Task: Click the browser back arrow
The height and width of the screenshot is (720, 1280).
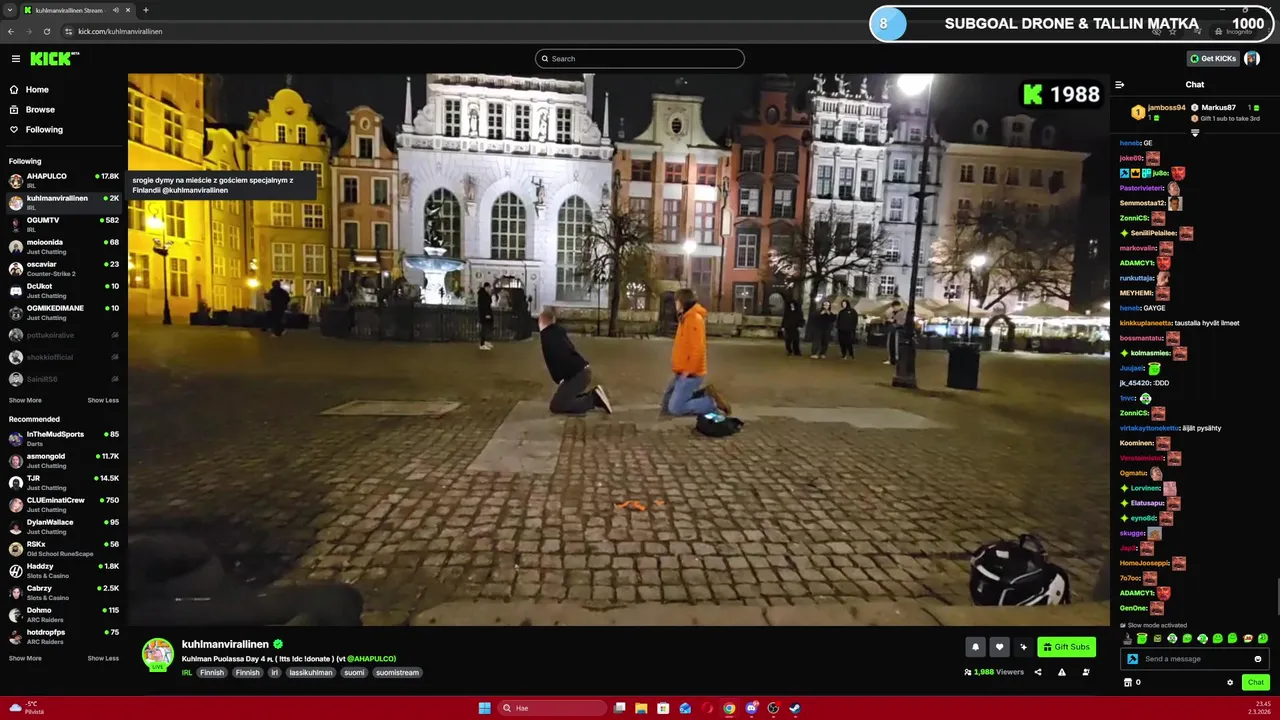Action: (x=10, y=31)
